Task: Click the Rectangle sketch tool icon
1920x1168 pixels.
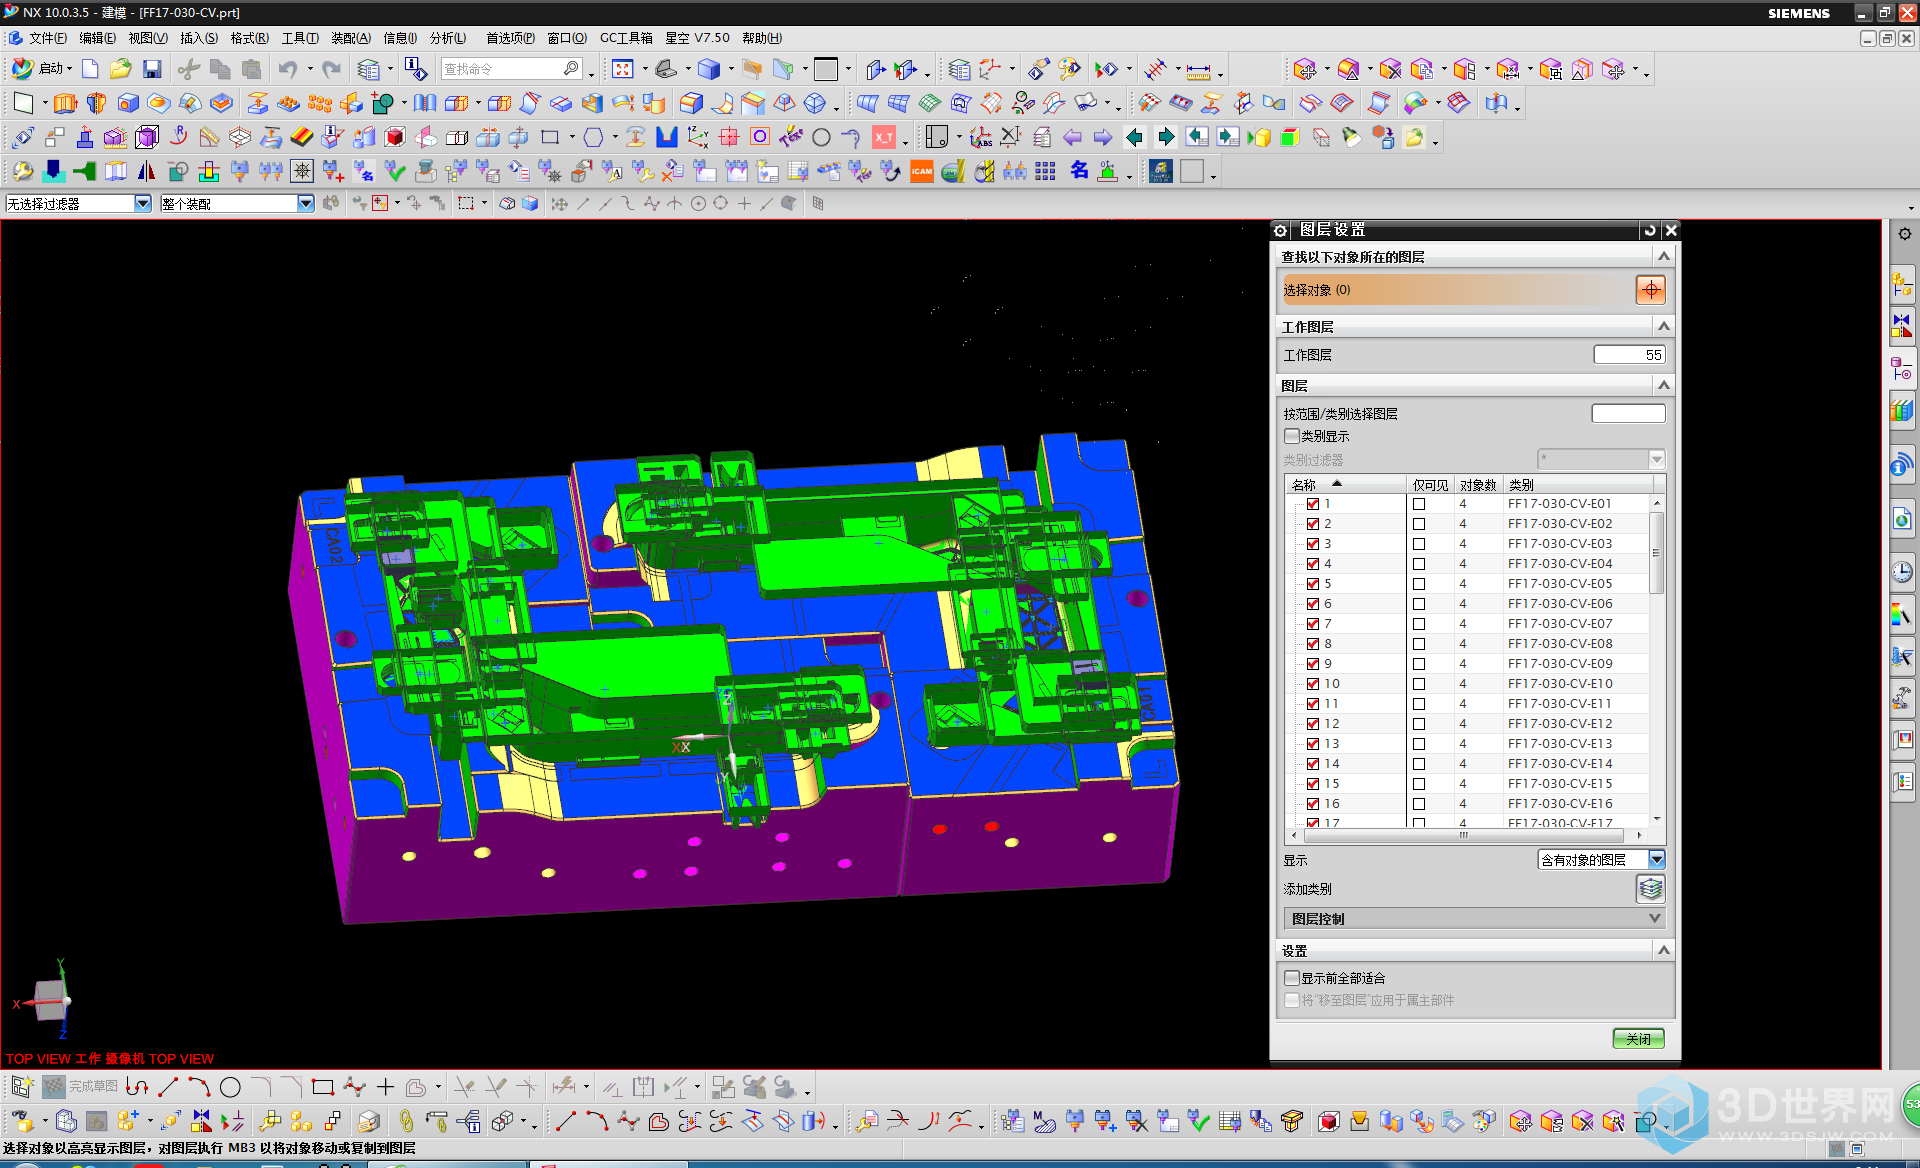Action: click(322, 1087)
